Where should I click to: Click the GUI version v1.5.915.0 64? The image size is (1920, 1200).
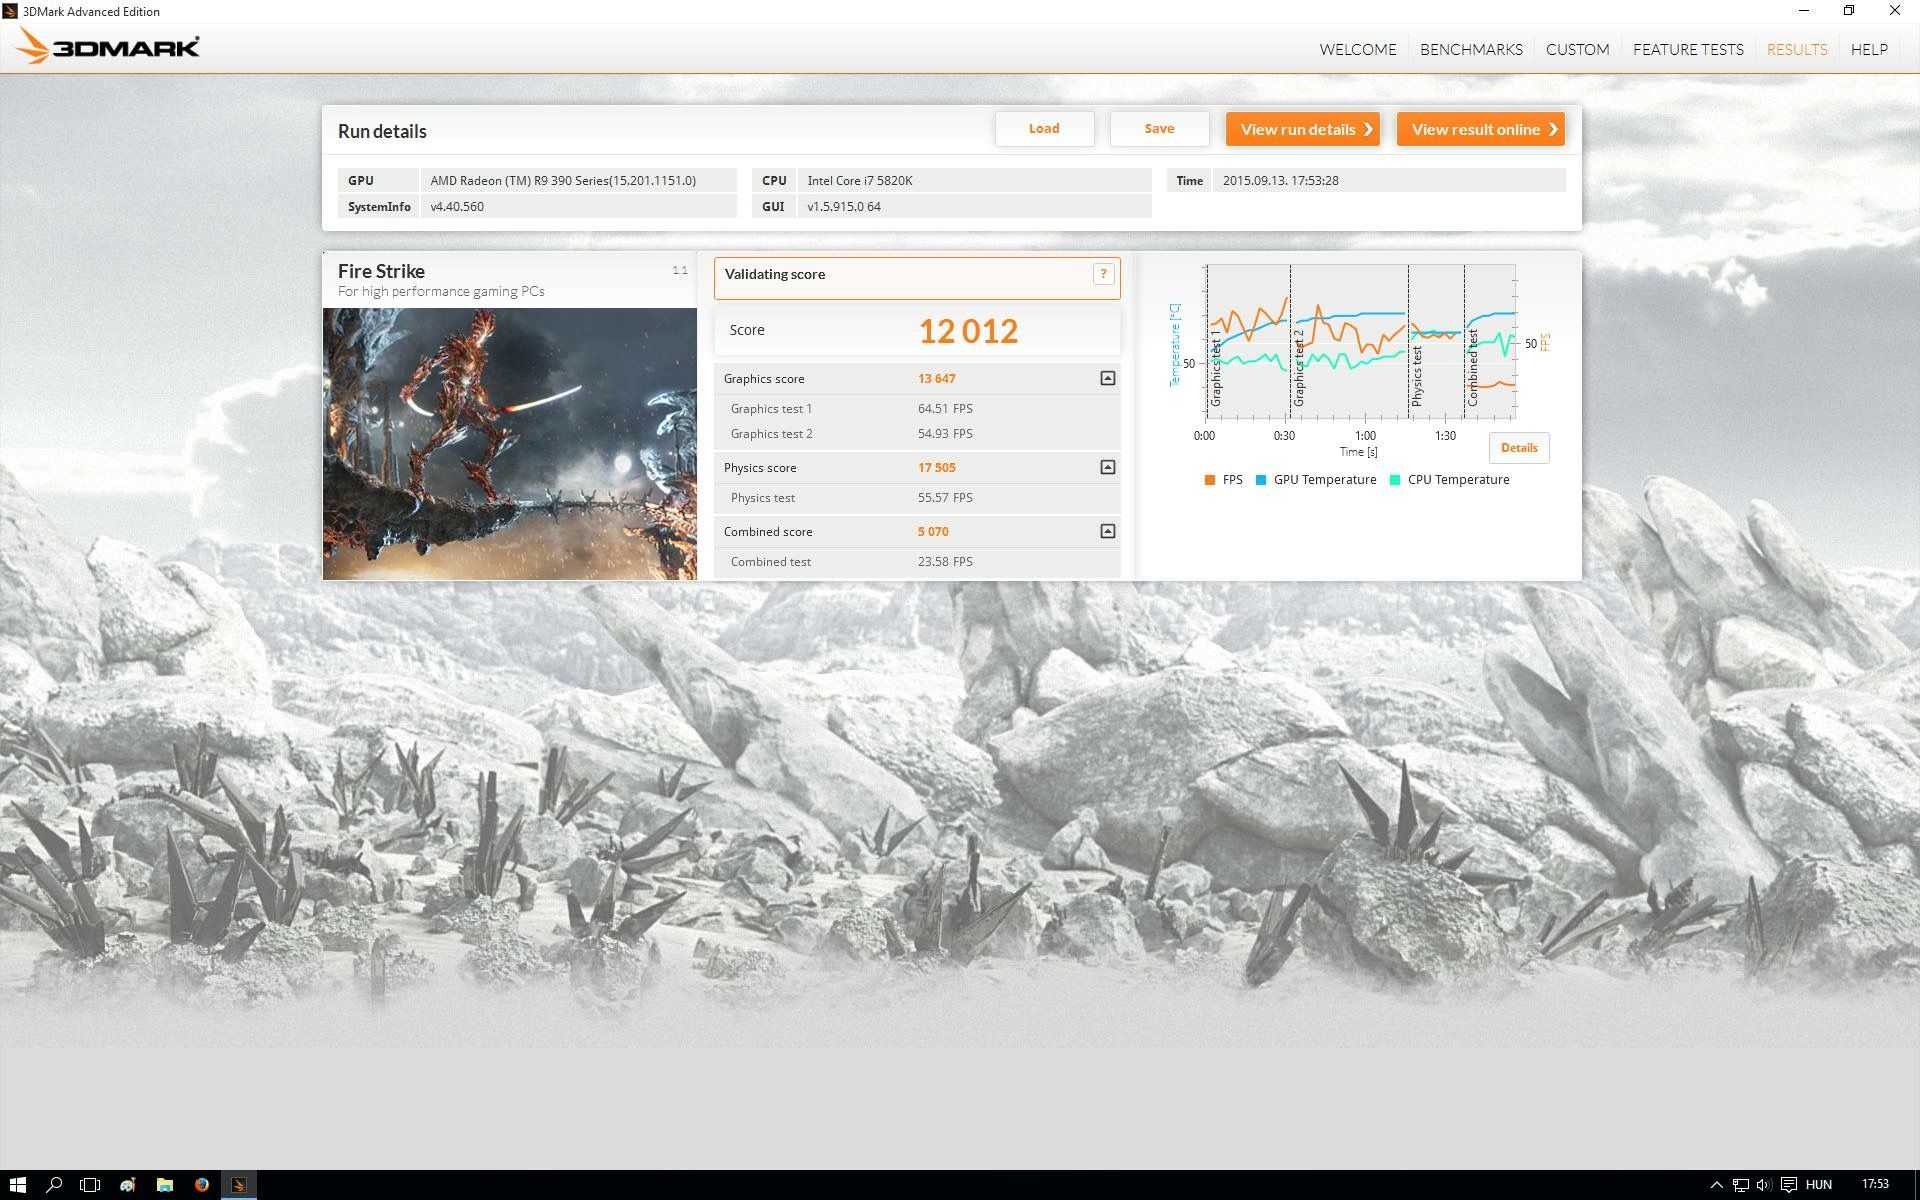(974, 207)
